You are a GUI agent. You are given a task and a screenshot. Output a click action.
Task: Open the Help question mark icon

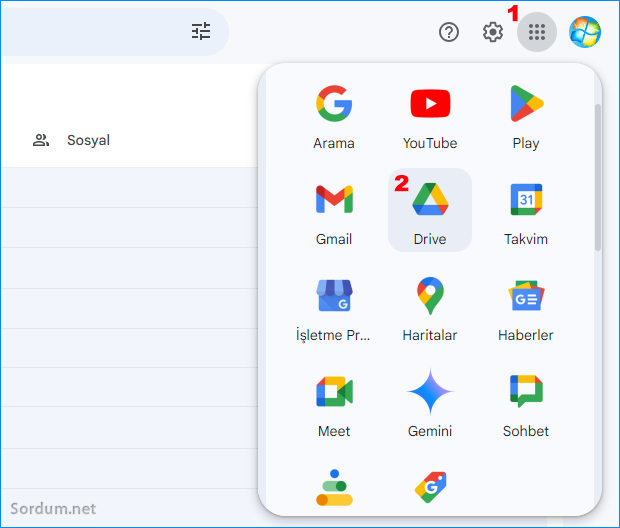(449, 32)
